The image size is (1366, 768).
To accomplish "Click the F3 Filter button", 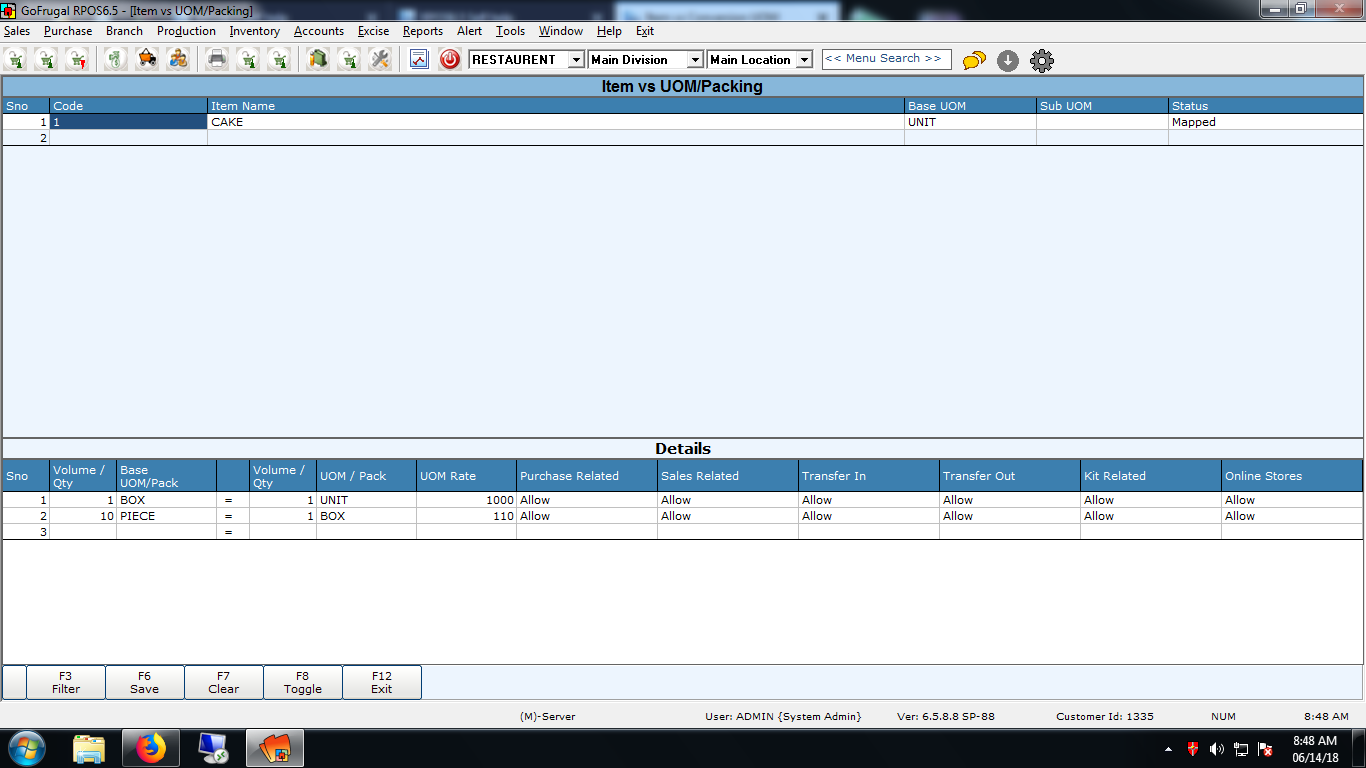I will coord(66,682).
